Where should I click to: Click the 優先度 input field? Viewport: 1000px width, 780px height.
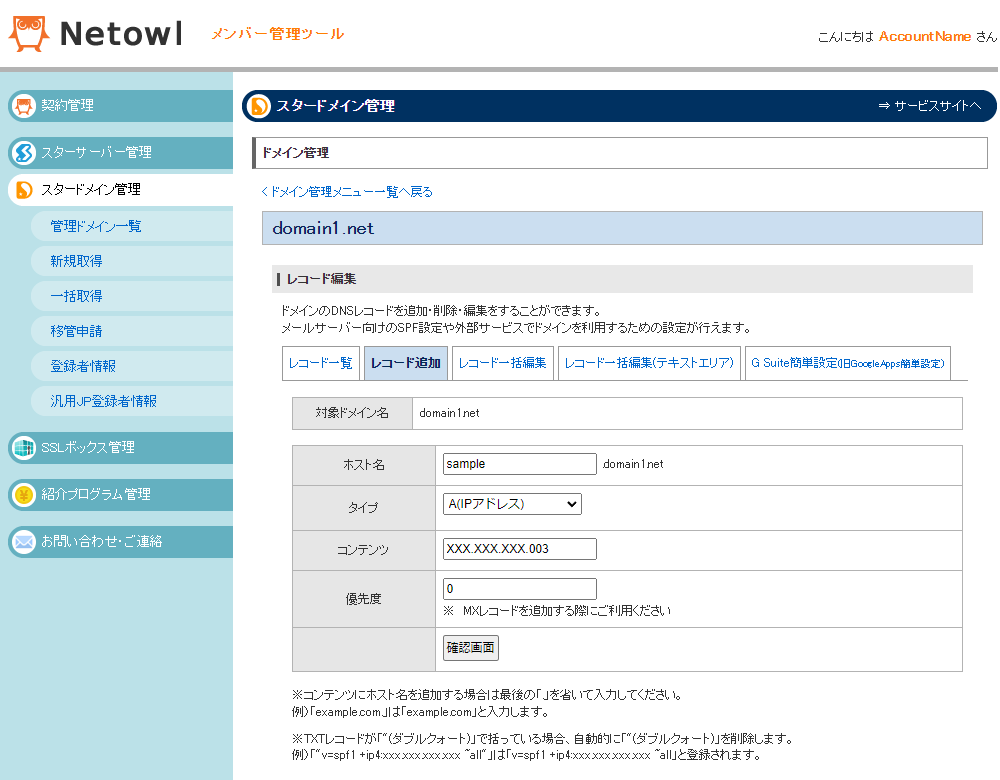click(x=519, y=589)
